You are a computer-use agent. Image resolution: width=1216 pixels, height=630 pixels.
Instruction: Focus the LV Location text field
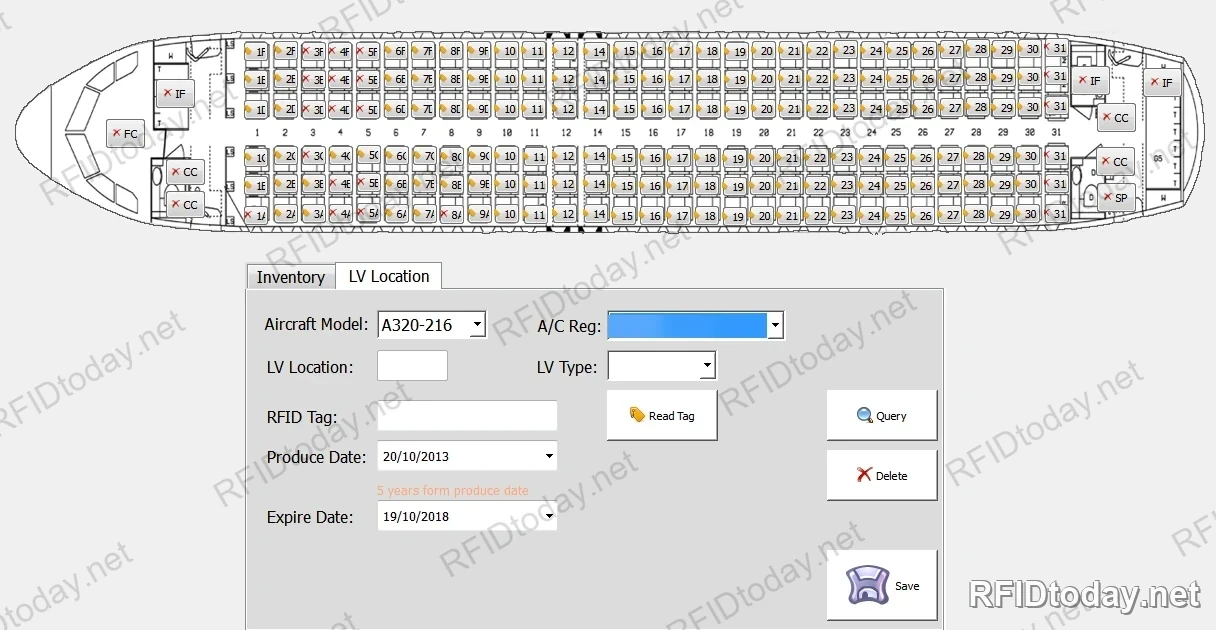412,366
